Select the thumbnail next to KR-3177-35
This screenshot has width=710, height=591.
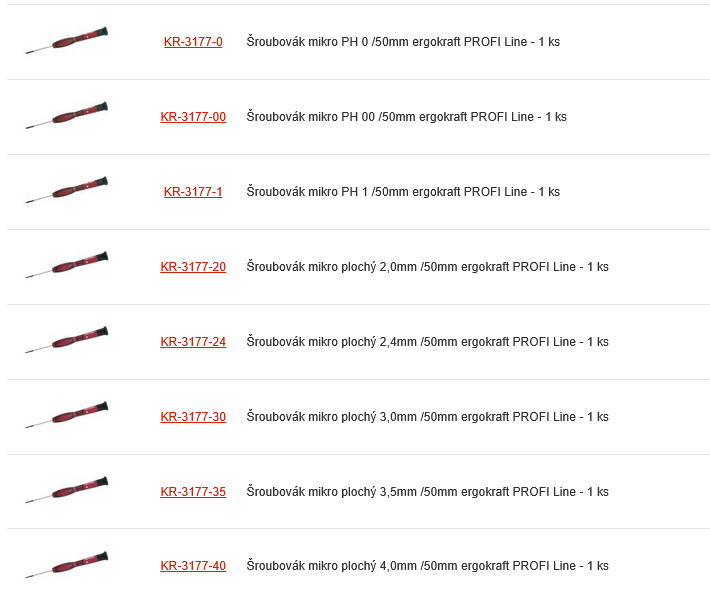(x=67, y=492)
